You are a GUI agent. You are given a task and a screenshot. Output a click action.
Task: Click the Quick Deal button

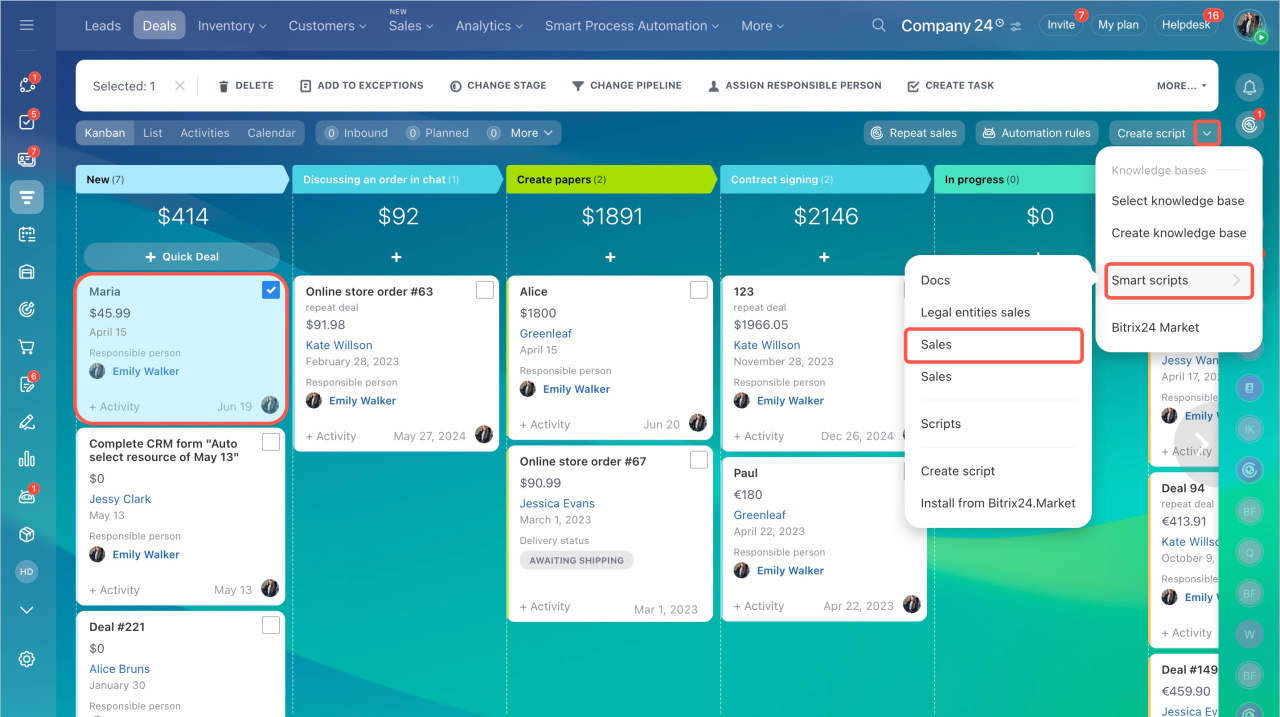tap(182, 257)
